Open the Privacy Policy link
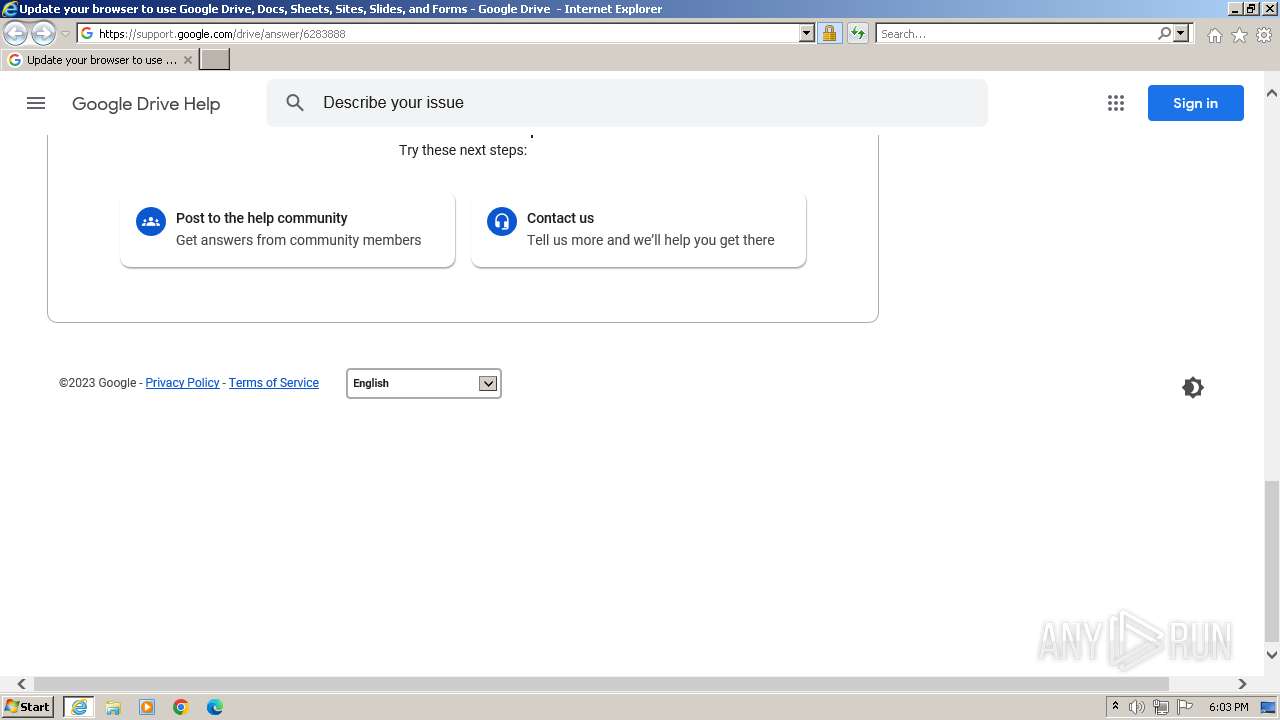The image size is (1280, 720). (182, 383)
